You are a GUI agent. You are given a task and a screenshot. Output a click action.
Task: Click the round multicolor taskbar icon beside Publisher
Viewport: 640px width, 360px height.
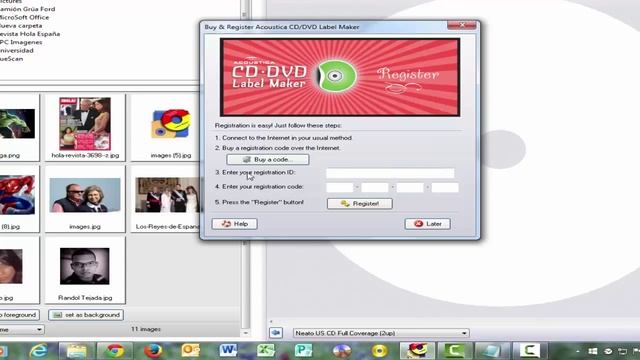342,351
